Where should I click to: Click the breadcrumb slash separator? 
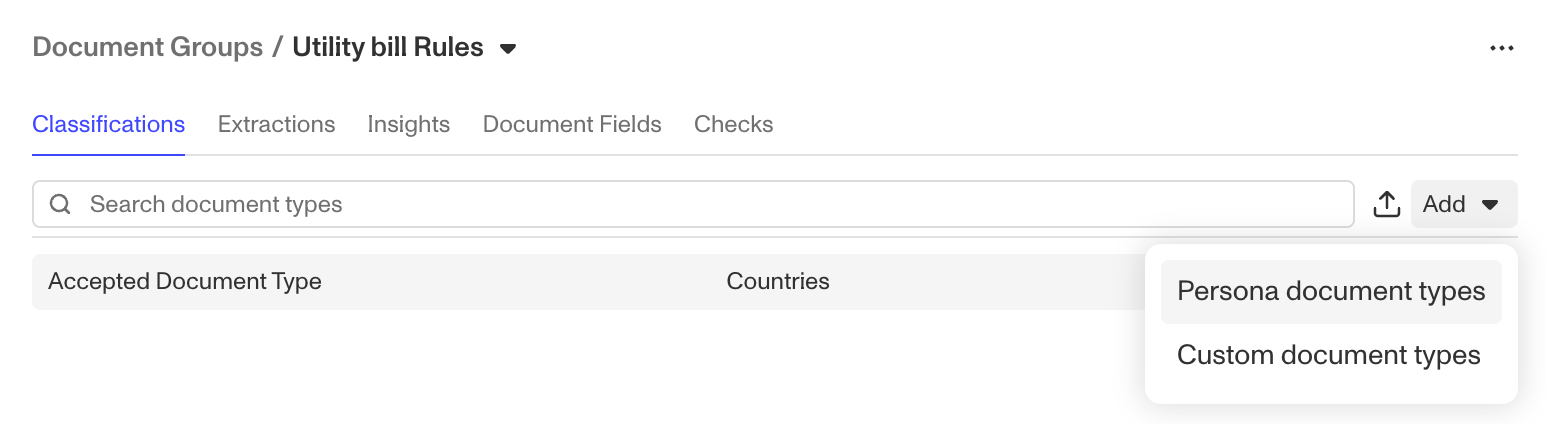(x=278, y=47)
